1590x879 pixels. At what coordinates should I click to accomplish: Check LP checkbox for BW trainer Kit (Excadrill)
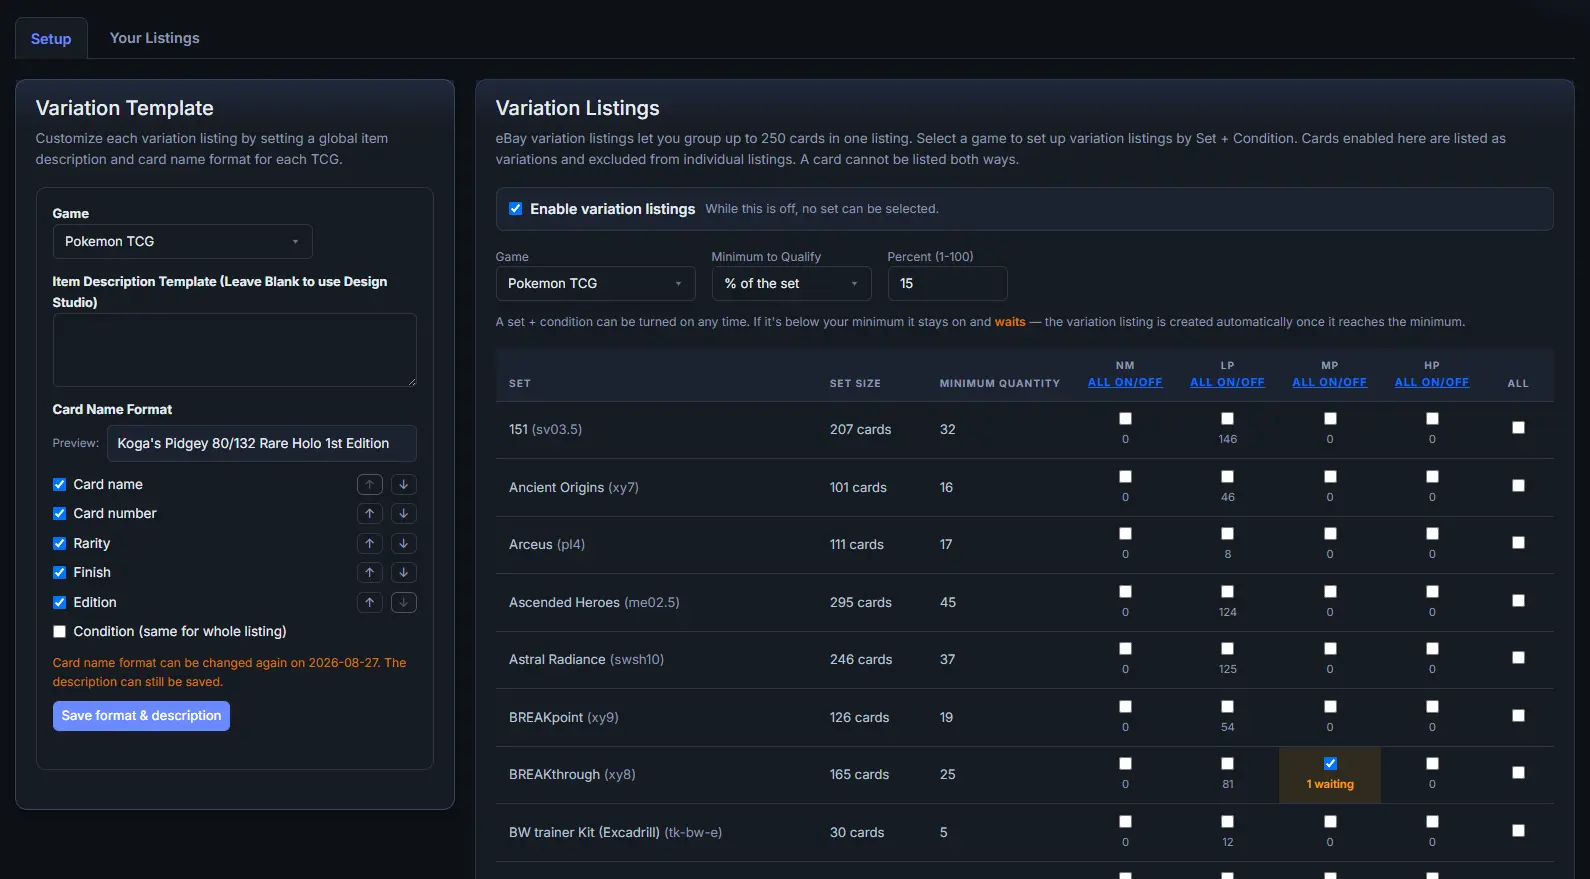pos(1227,822)
